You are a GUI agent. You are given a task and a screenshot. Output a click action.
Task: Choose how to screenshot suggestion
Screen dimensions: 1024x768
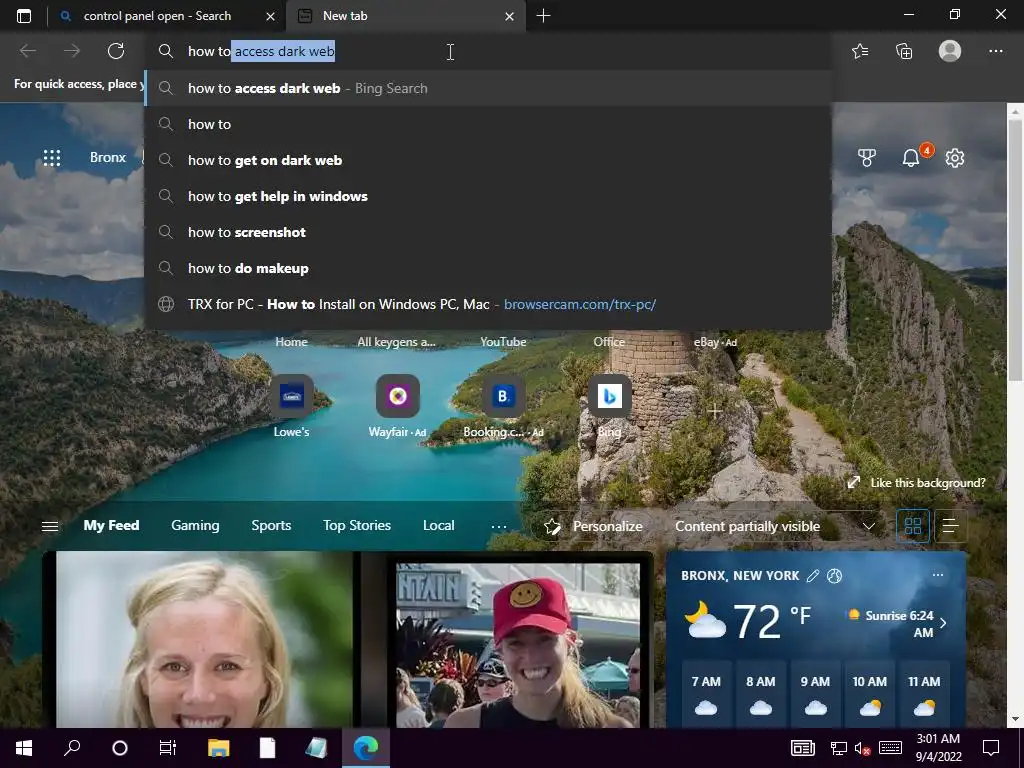488,232
